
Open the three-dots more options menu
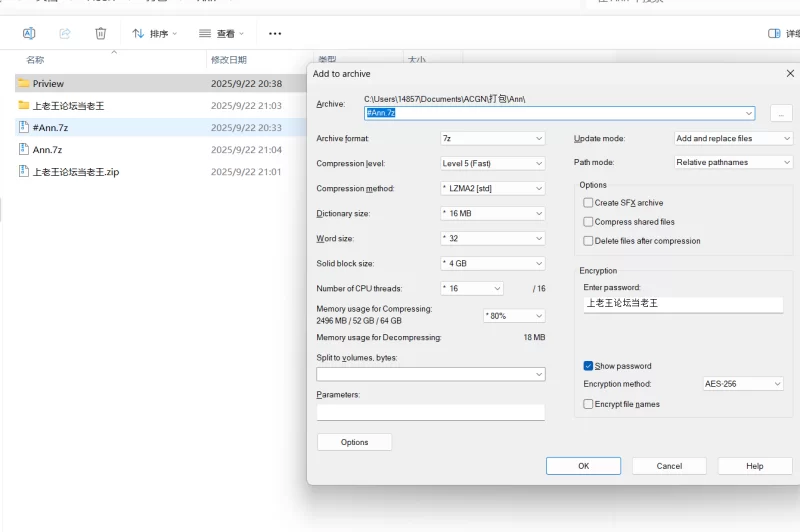tap(277, 33)
